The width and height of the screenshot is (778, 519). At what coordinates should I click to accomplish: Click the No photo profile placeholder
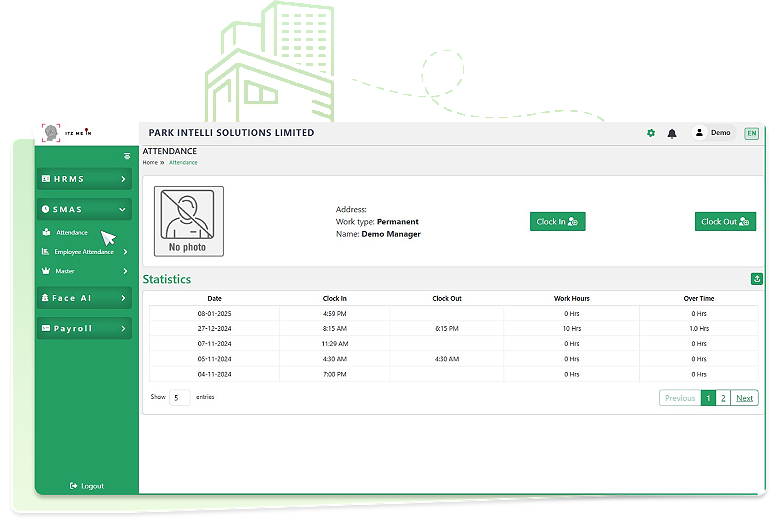coord(188,221)
